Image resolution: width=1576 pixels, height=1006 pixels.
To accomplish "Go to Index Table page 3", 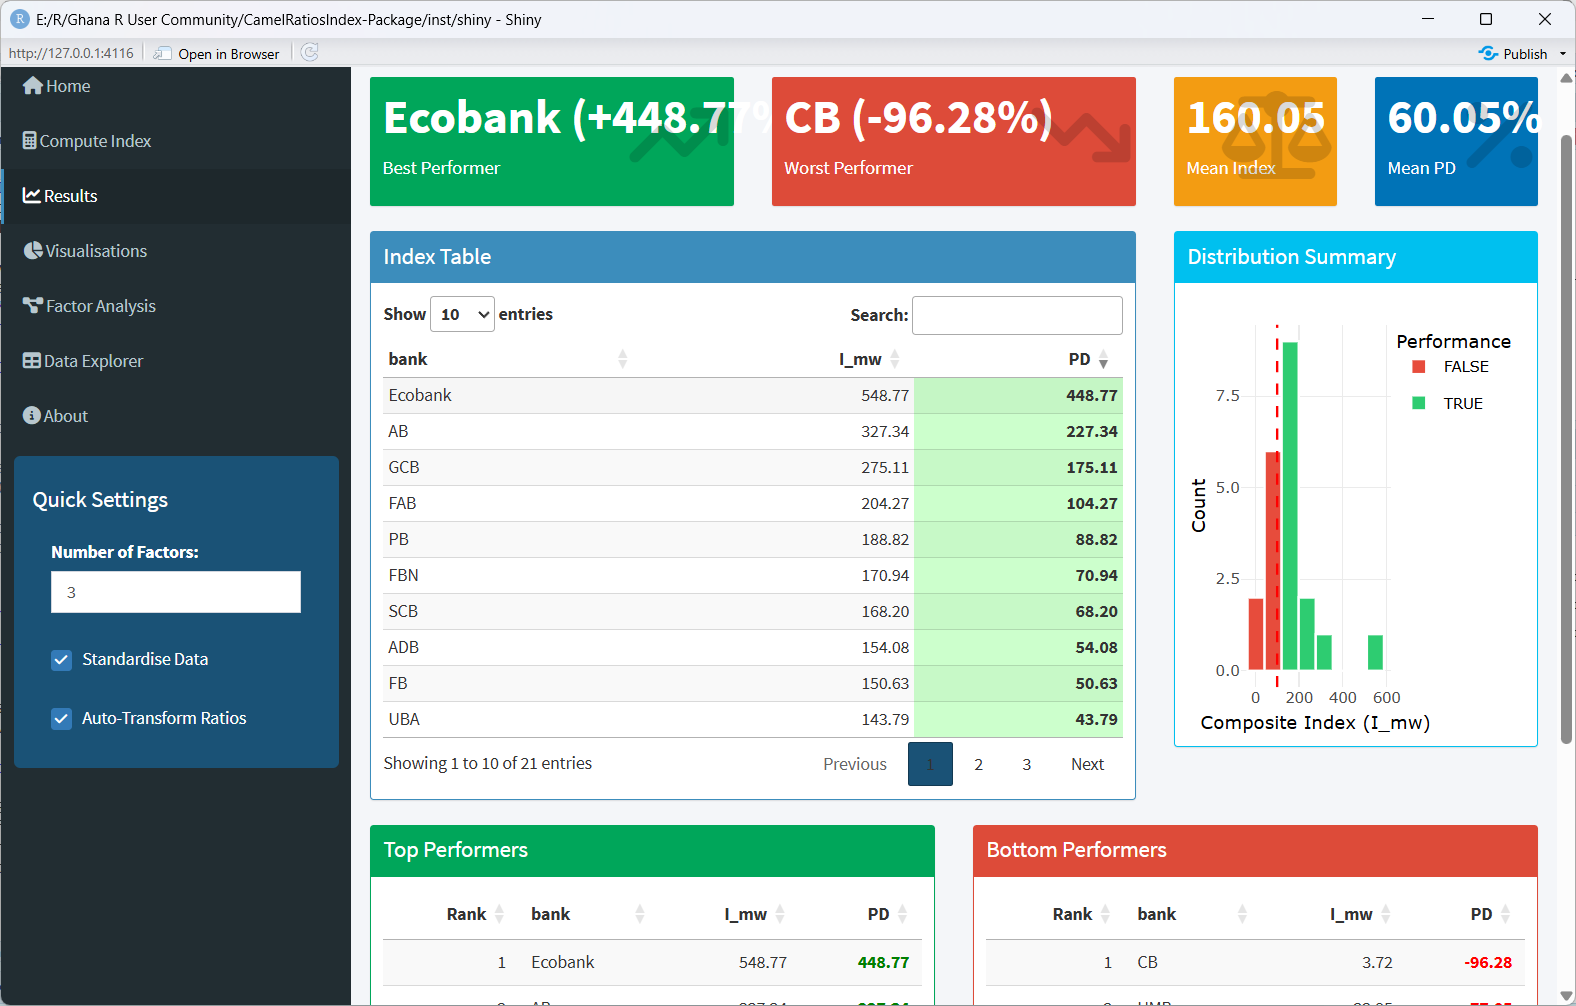I will click(1026, 764).
